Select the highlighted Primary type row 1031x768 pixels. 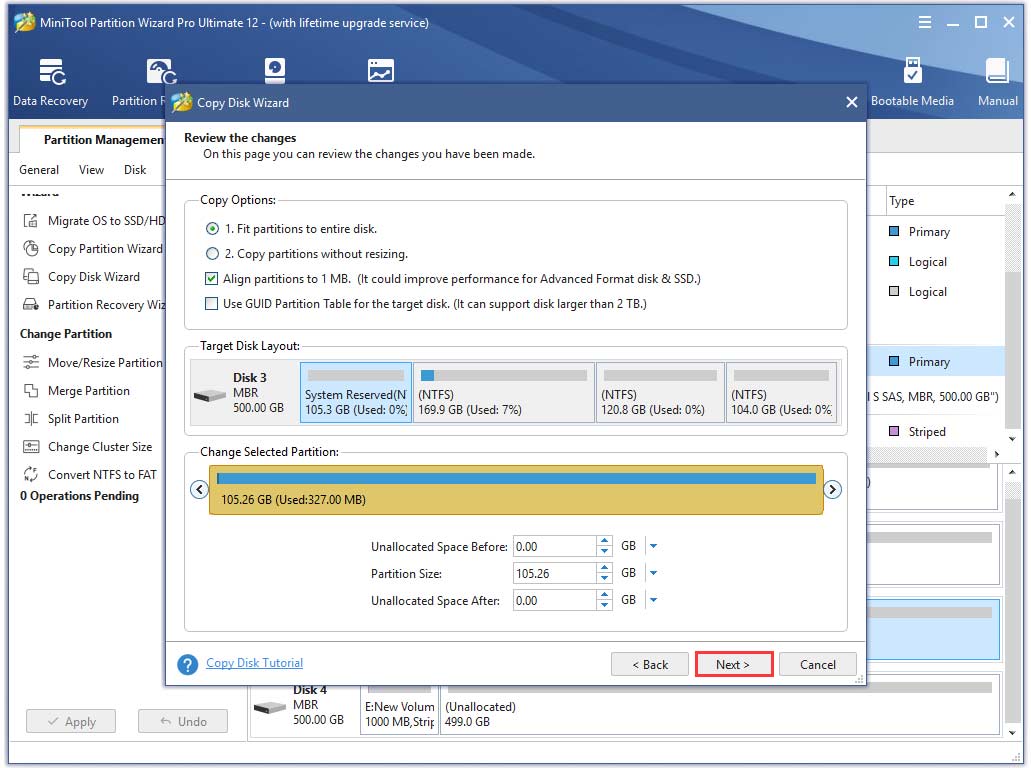pos(936,361)
